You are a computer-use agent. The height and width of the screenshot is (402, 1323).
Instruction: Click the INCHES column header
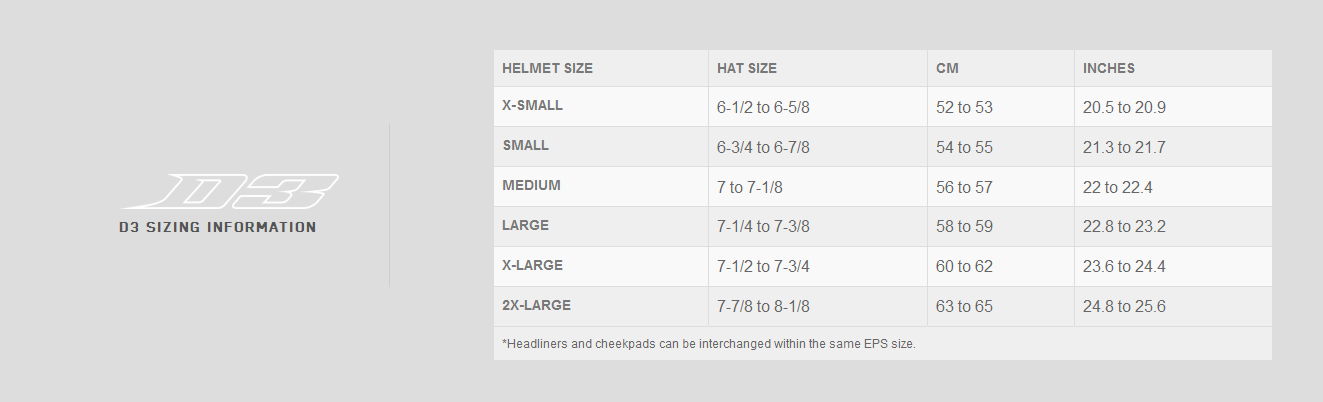(x=1109, y=69)
